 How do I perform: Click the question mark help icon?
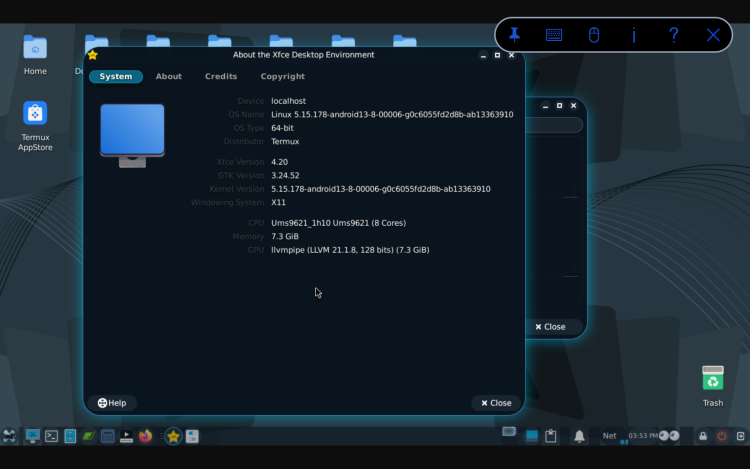tap(673, 35)
